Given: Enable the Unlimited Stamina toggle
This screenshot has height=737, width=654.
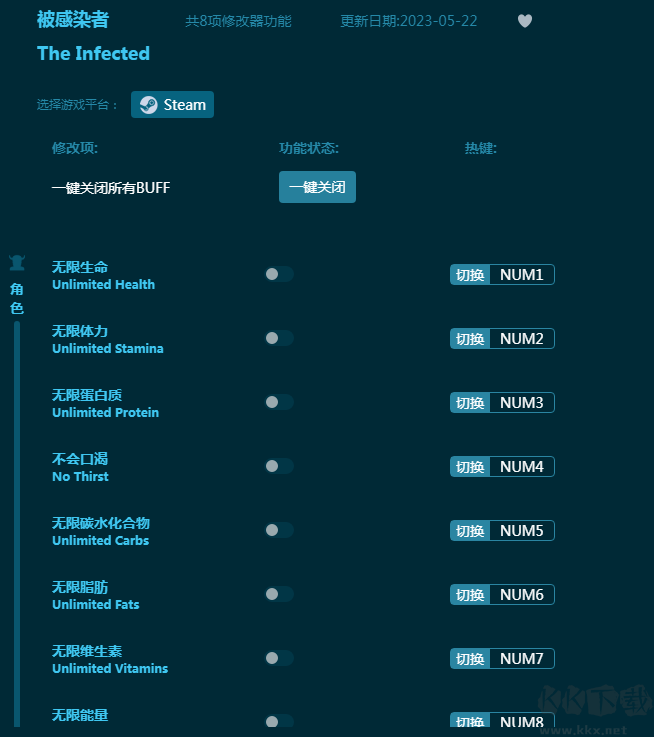Looking at the screenshot, I should tap(279, 338).
